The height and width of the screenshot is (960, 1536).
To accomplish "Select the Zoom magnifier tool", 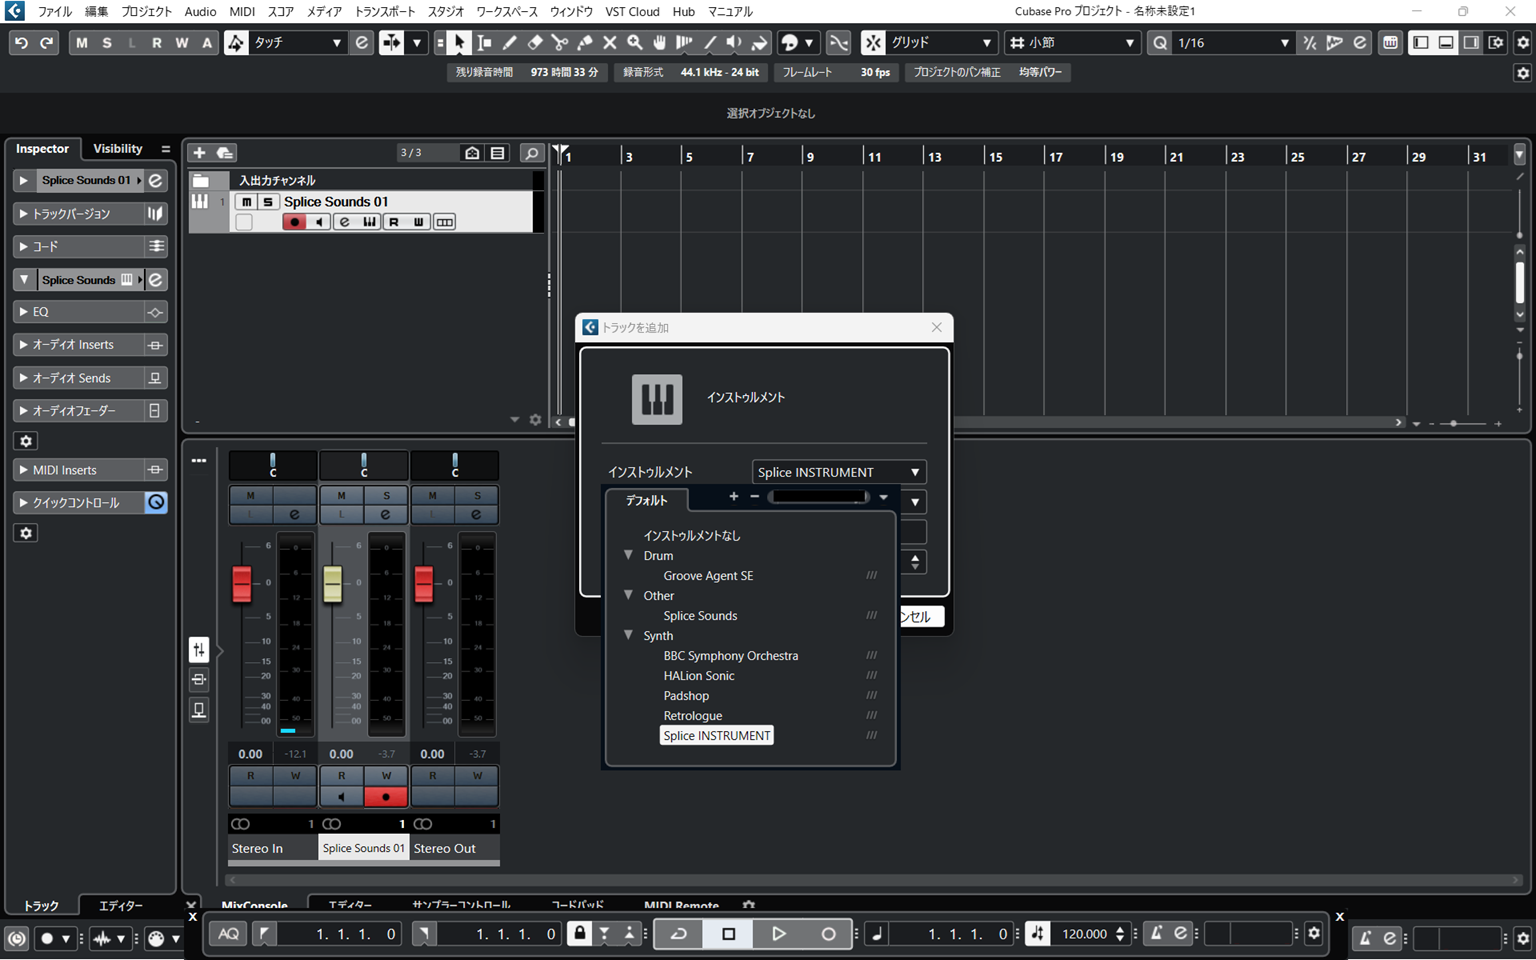I will [635, 43].
